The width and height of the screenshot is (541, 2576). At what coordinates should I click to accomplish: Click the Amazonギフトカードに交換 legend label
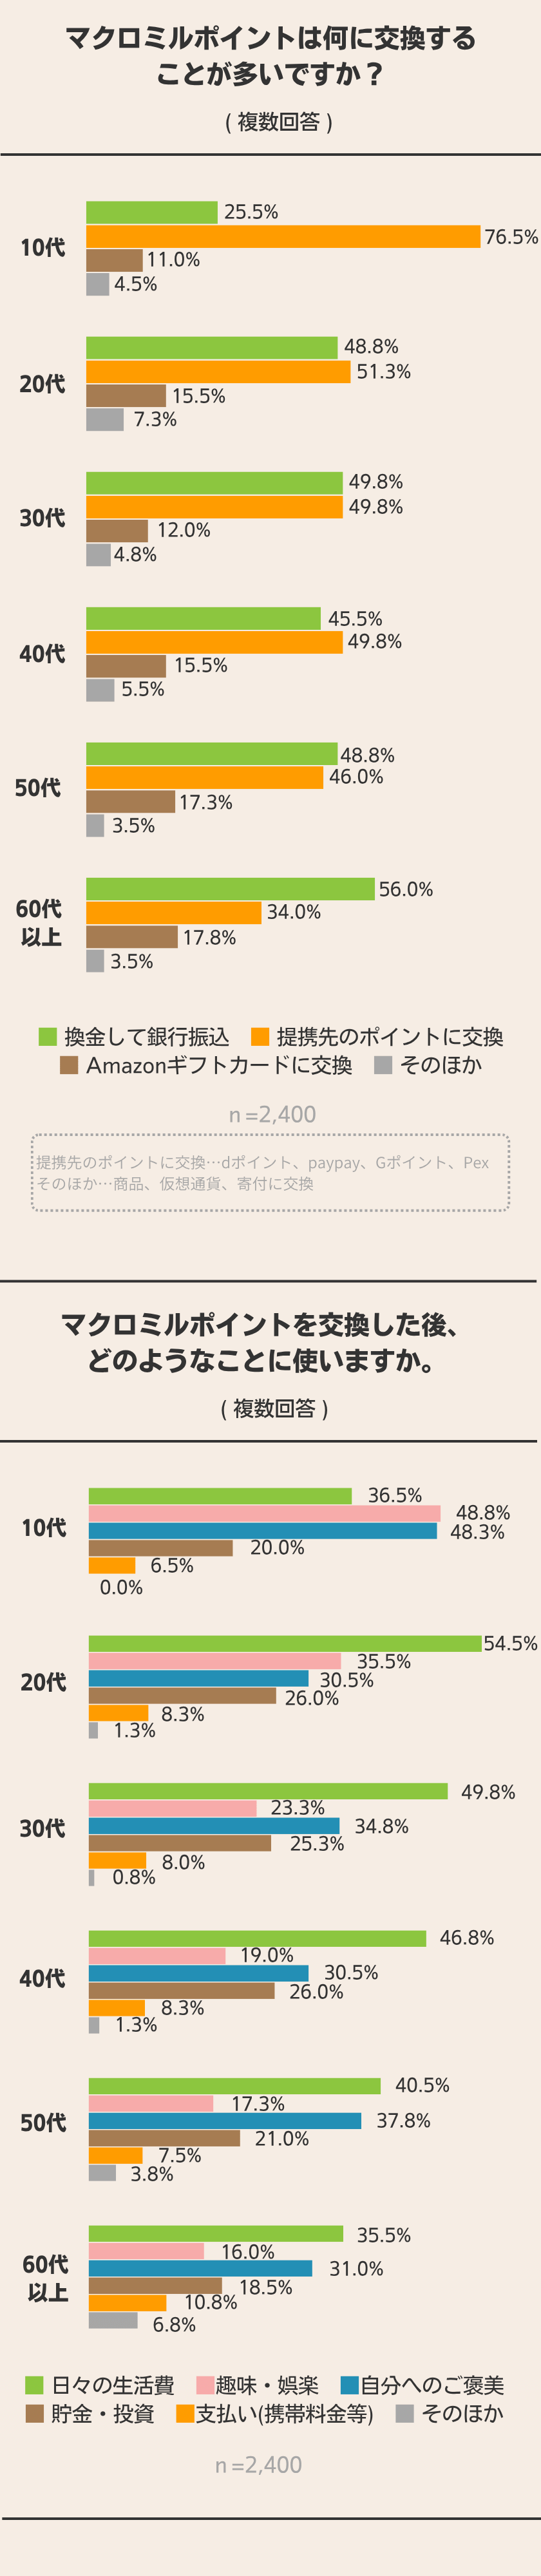219,1065
